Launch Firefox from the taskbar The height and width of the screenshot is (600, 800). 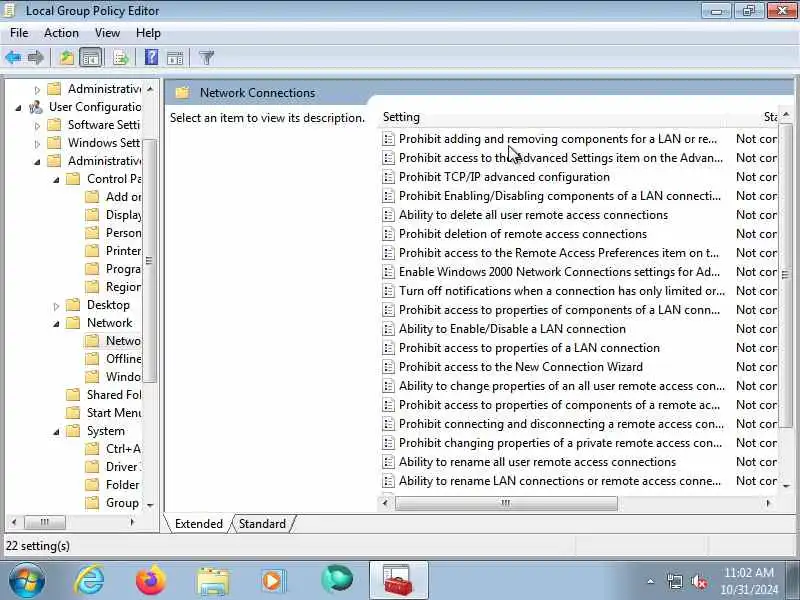coord(151,580)
